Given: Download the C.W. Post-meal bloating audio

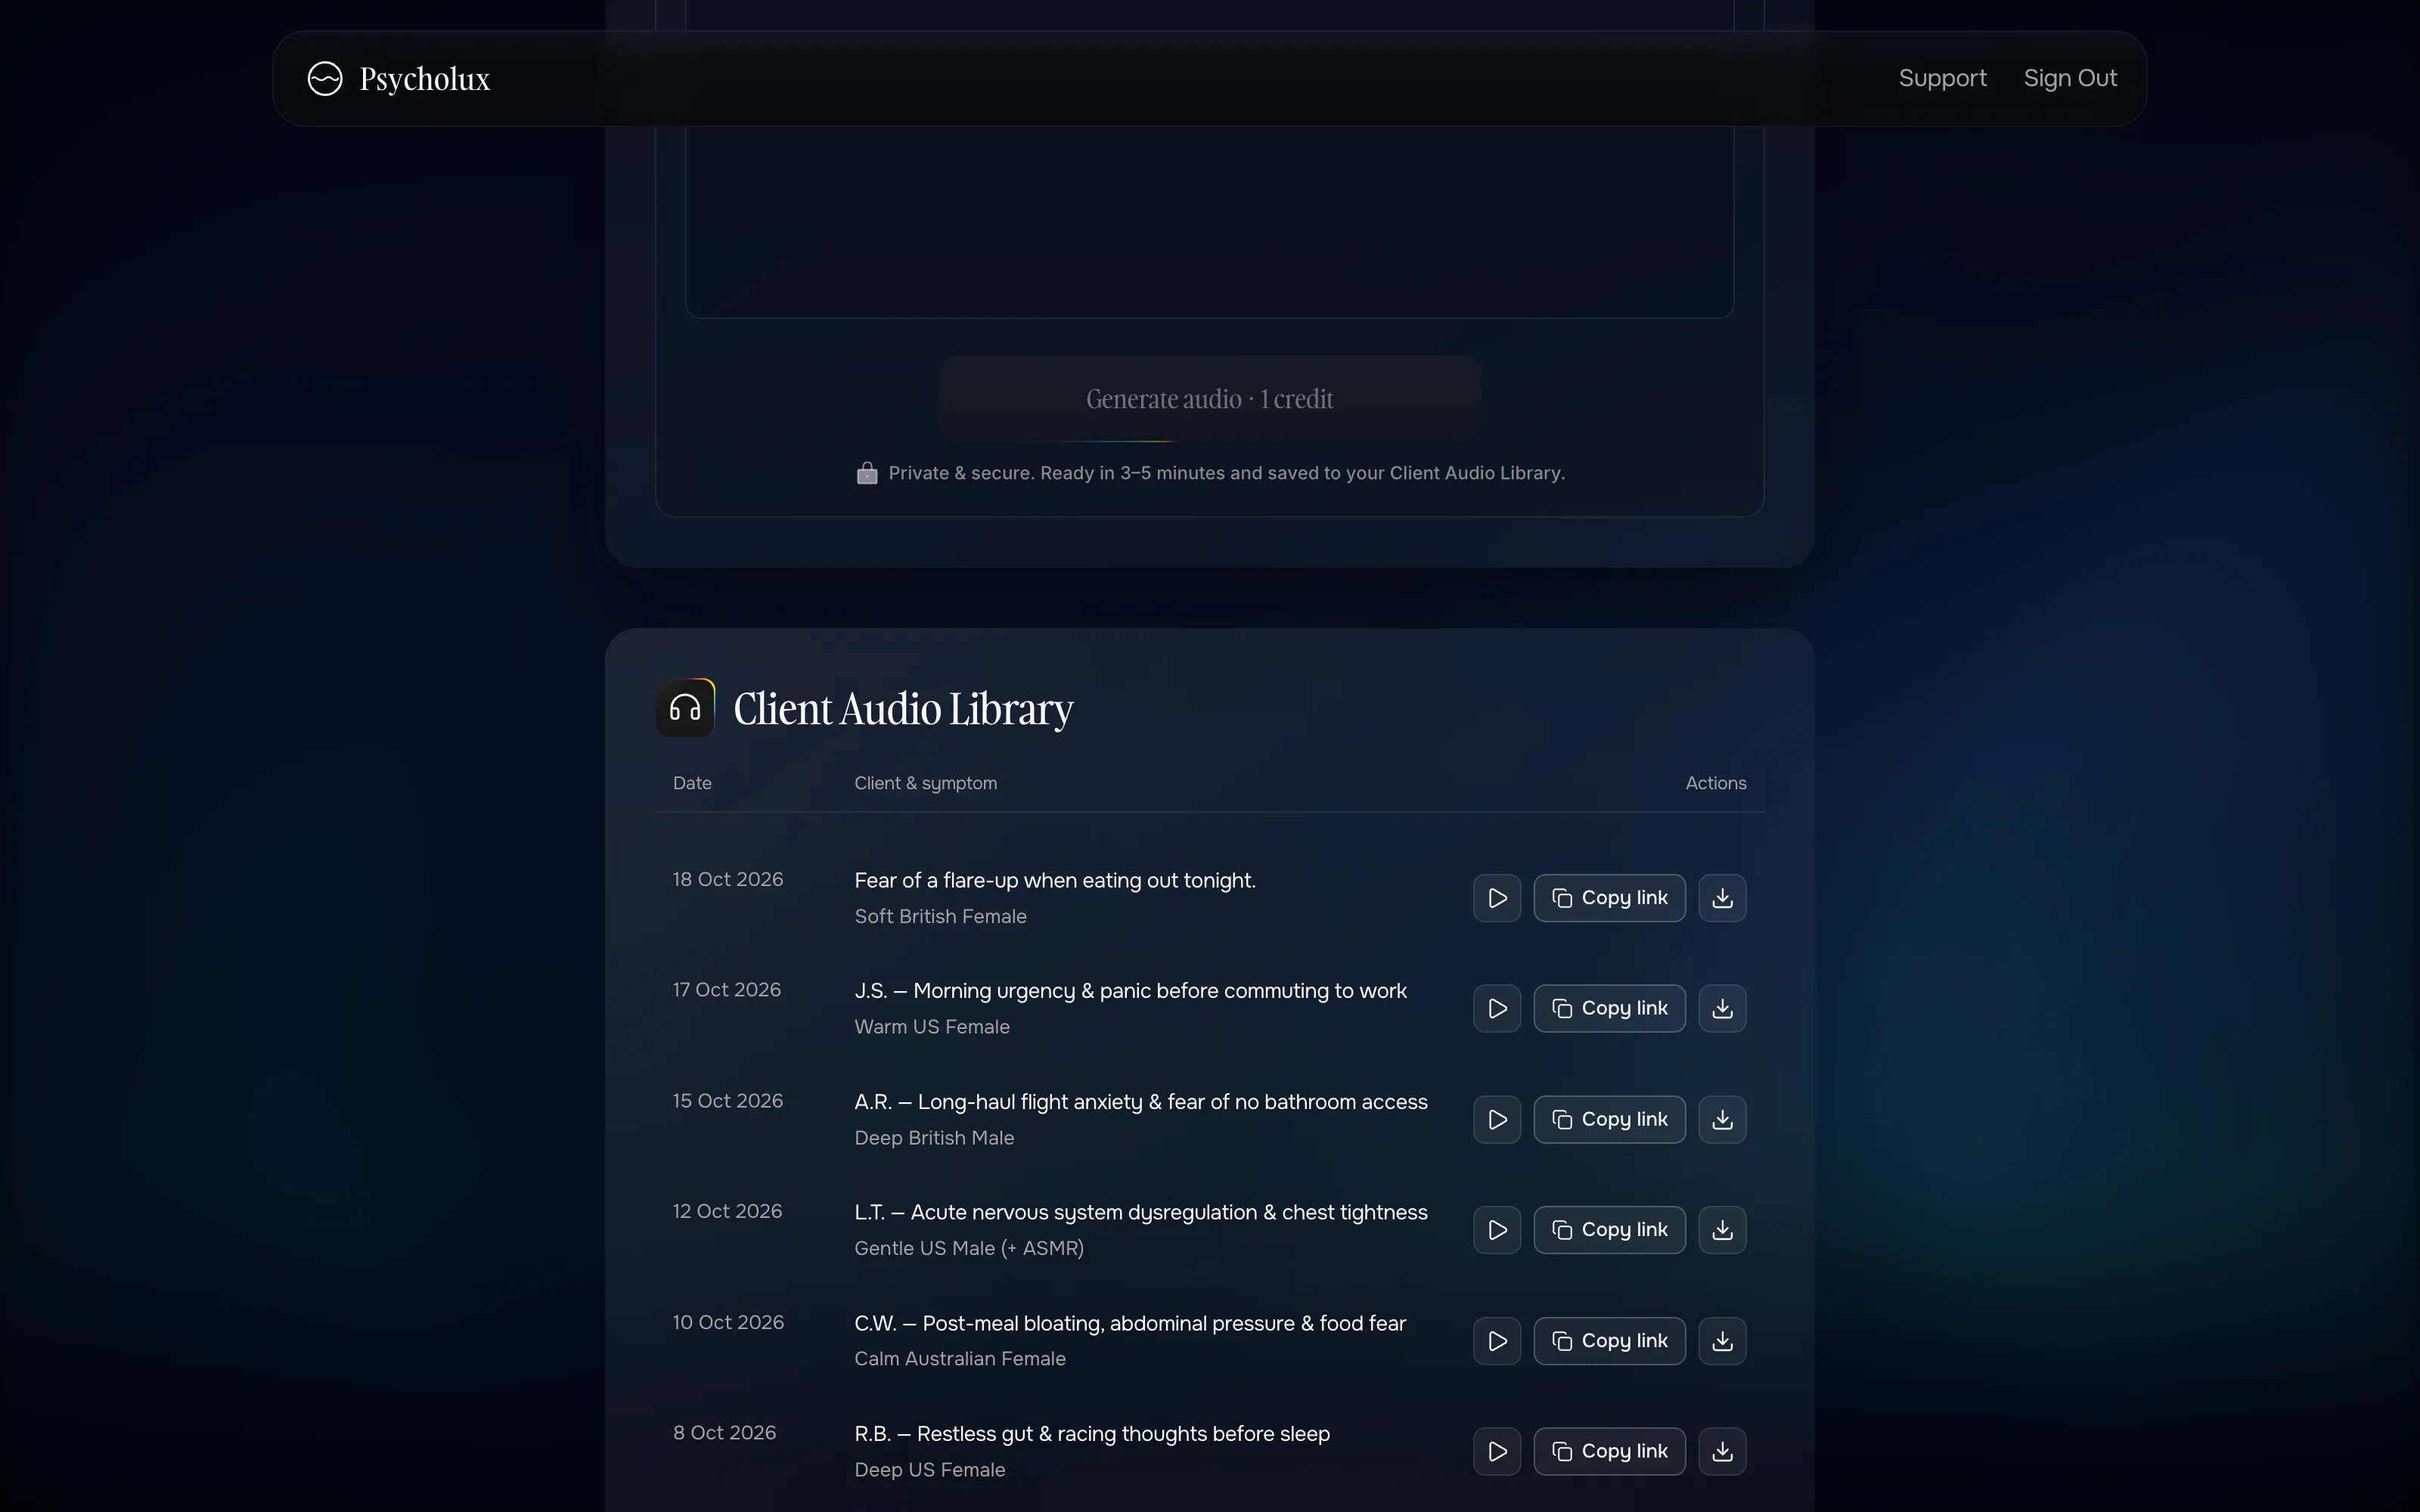Looking at the screenshot, I should click(x=1722, y=1340).
